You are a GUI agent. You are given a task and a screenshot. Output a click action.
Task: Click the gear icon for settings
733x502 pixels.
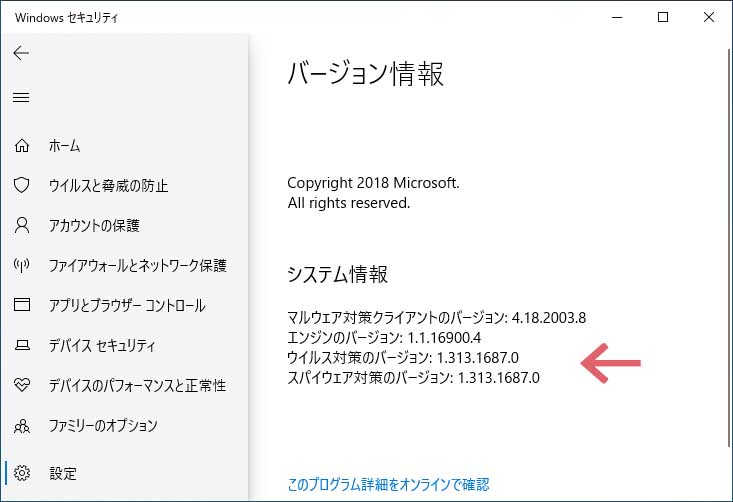pos(22,473)
